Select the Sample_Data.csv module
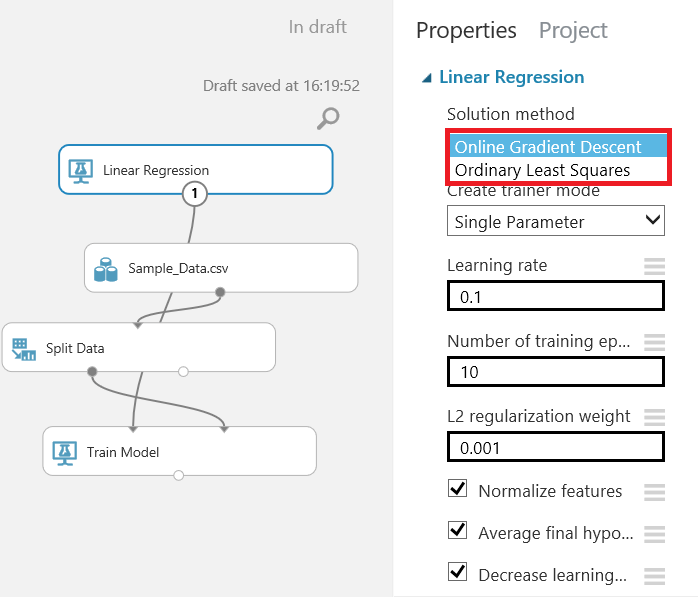 tap(221, 268)
